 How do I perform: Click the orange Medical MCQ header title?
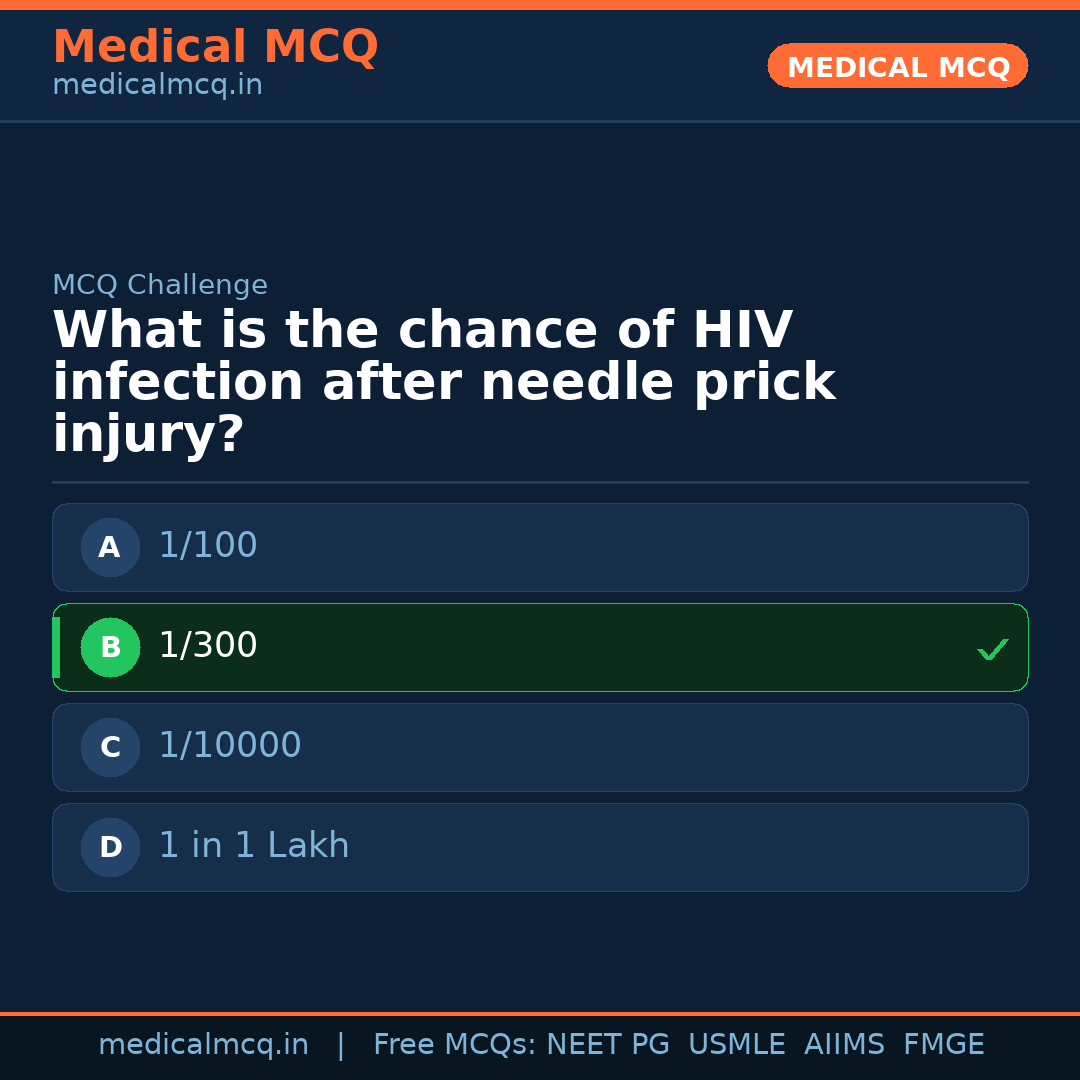[x=215, y=47]
